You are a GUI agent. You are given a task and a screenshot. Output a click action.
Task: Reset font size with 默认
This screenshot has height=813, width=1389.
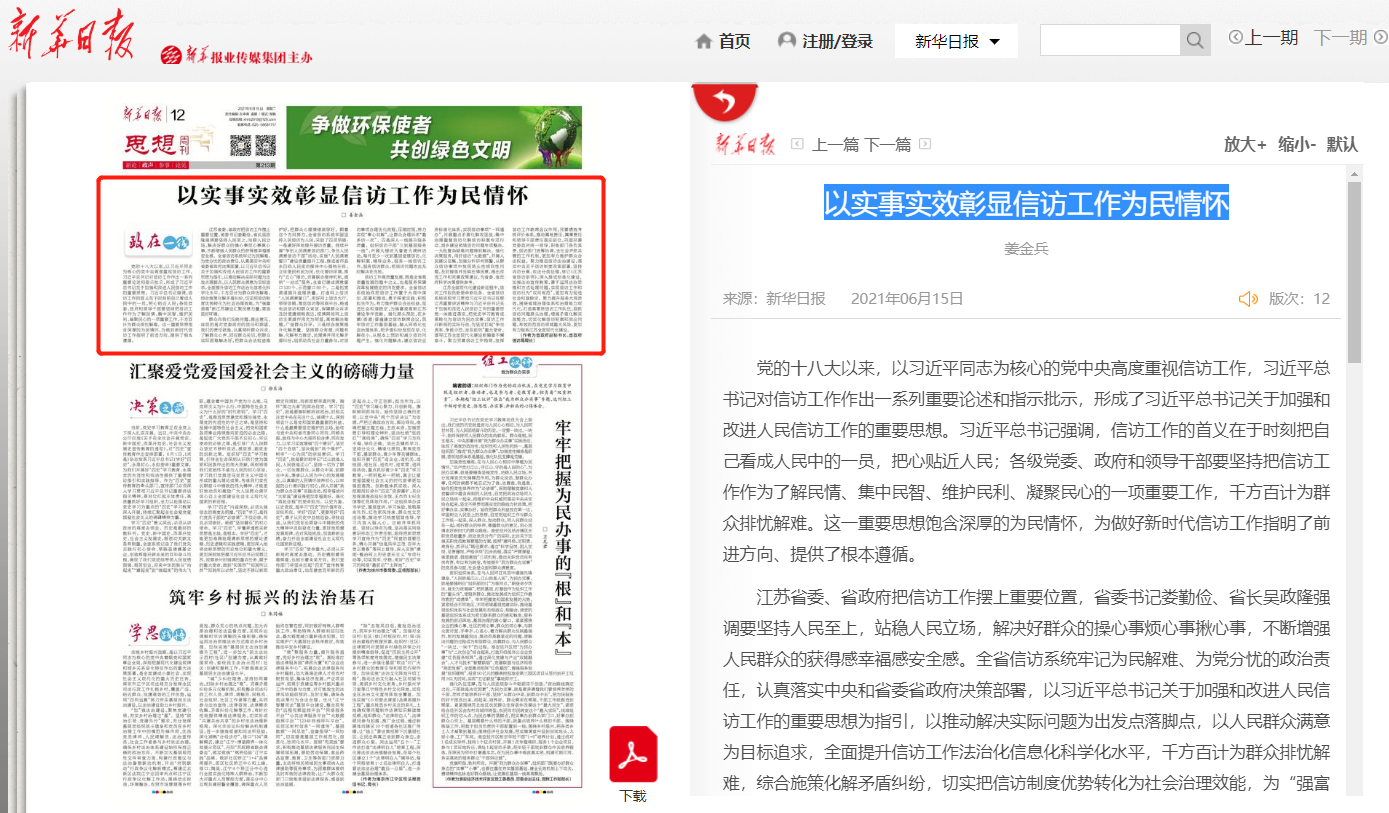pos(1343,144)
